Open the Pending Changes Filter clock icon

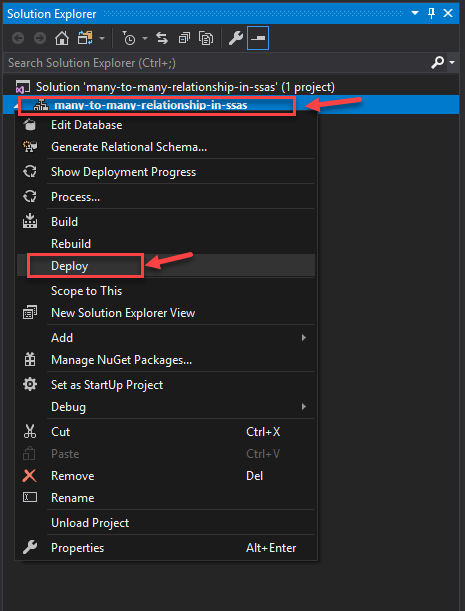pos(128,38)
